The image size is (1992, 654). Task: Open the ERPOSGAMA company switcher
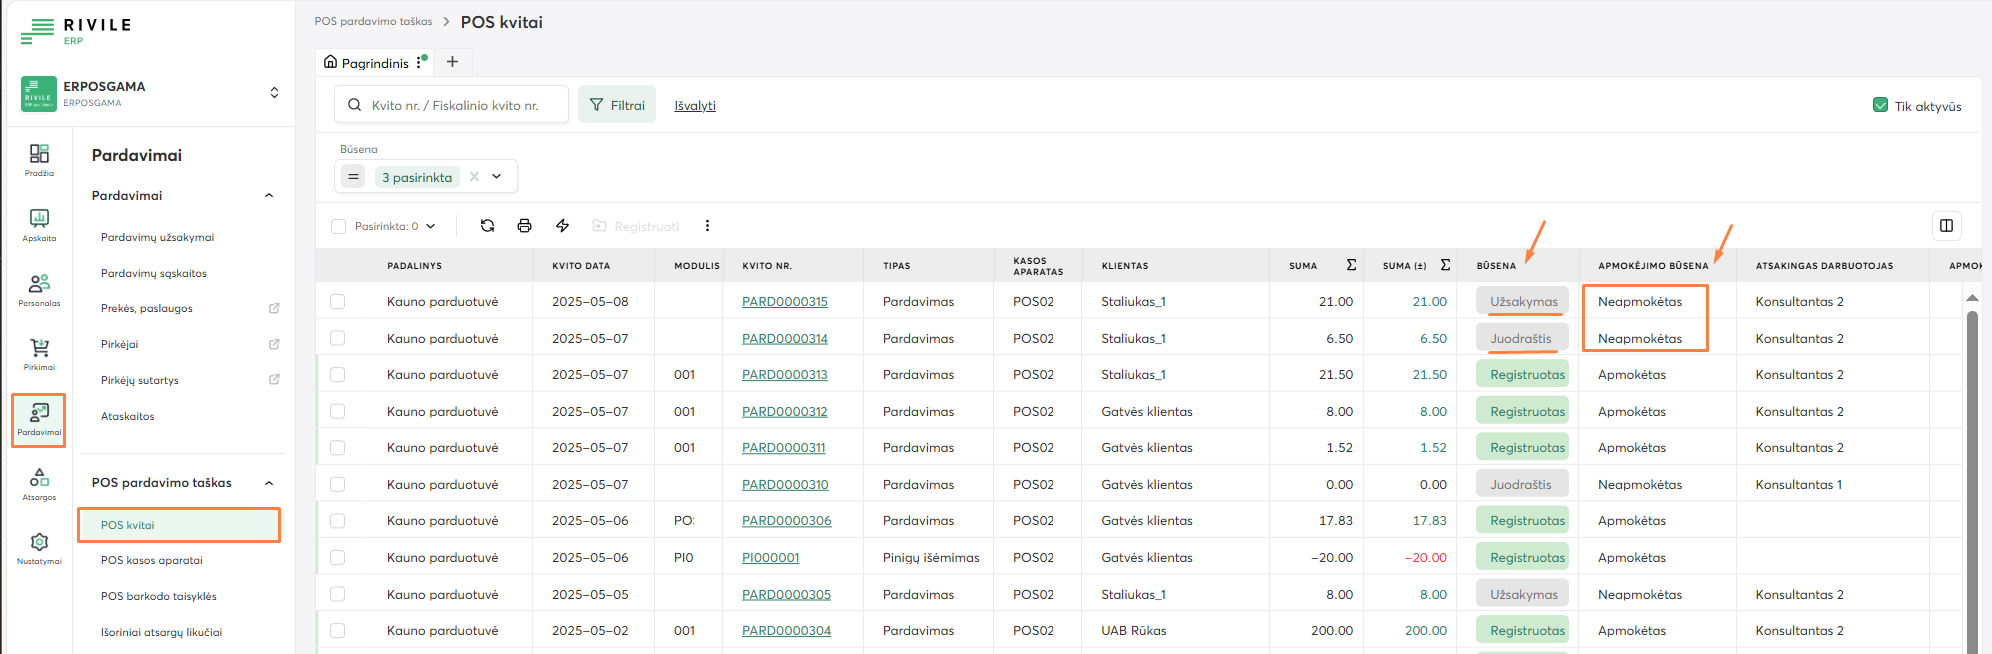[x=274, y=93]
